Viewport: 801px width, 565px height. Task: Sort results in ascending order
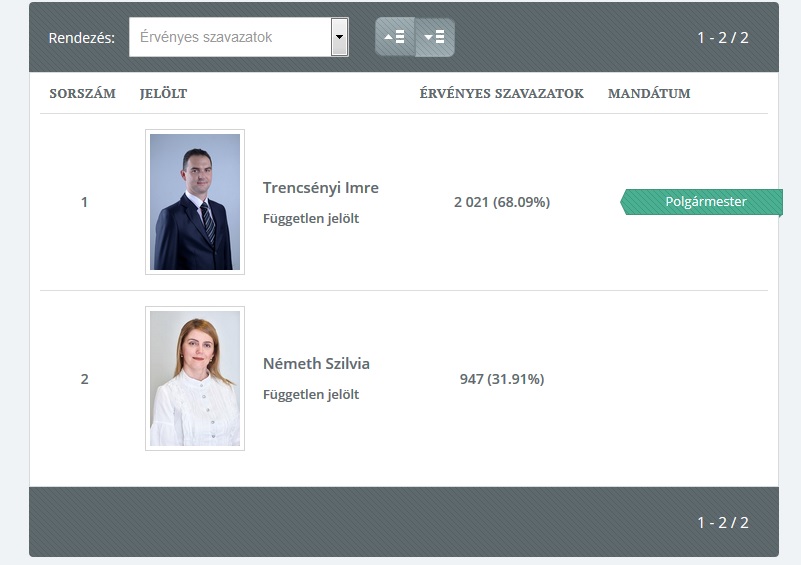(394, 37)
